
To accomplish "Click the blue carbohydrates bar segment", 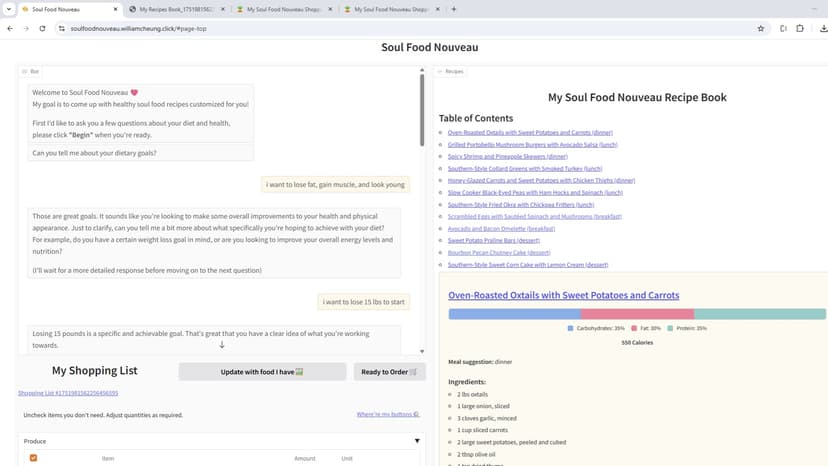I will (x=514, y=314).
